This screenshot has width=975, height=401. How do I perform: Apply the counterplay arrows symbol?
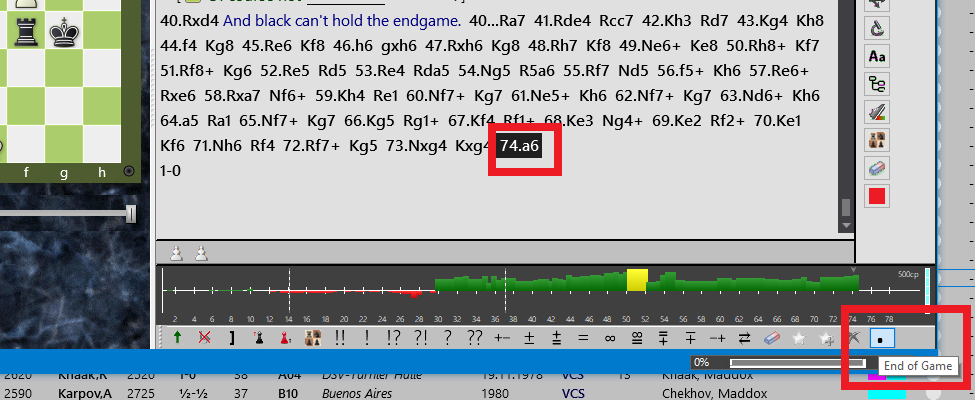744,338
